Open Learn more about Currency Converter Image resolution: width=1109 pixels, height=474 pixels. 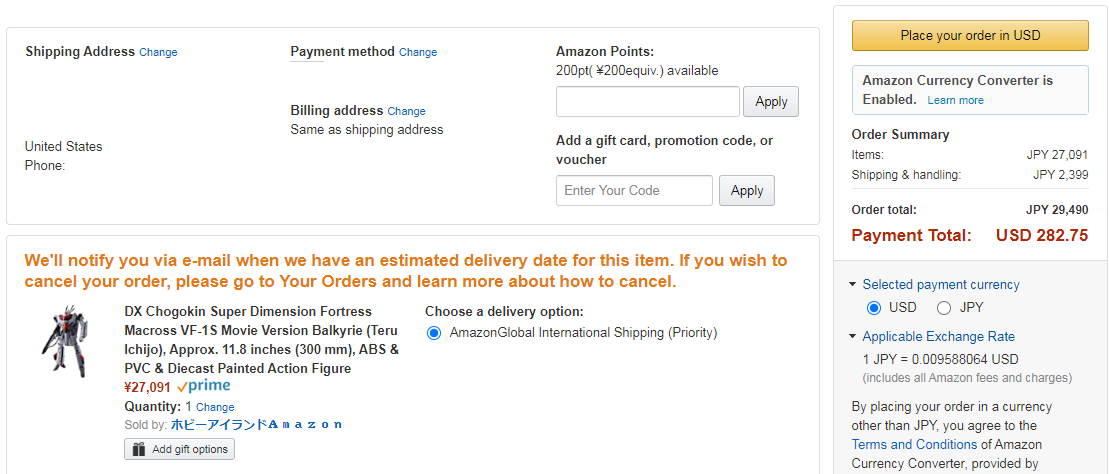[955, 100]
